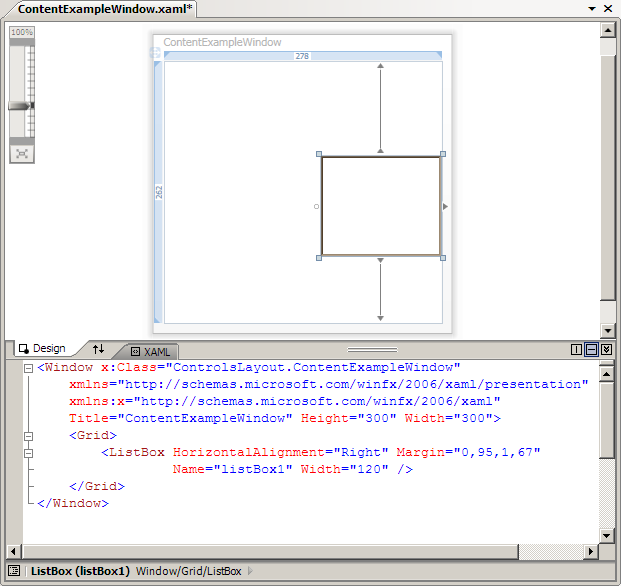Screen dimensions: 621x586
Task: Click Width="120" in XAML
Action: coord(344,469)
